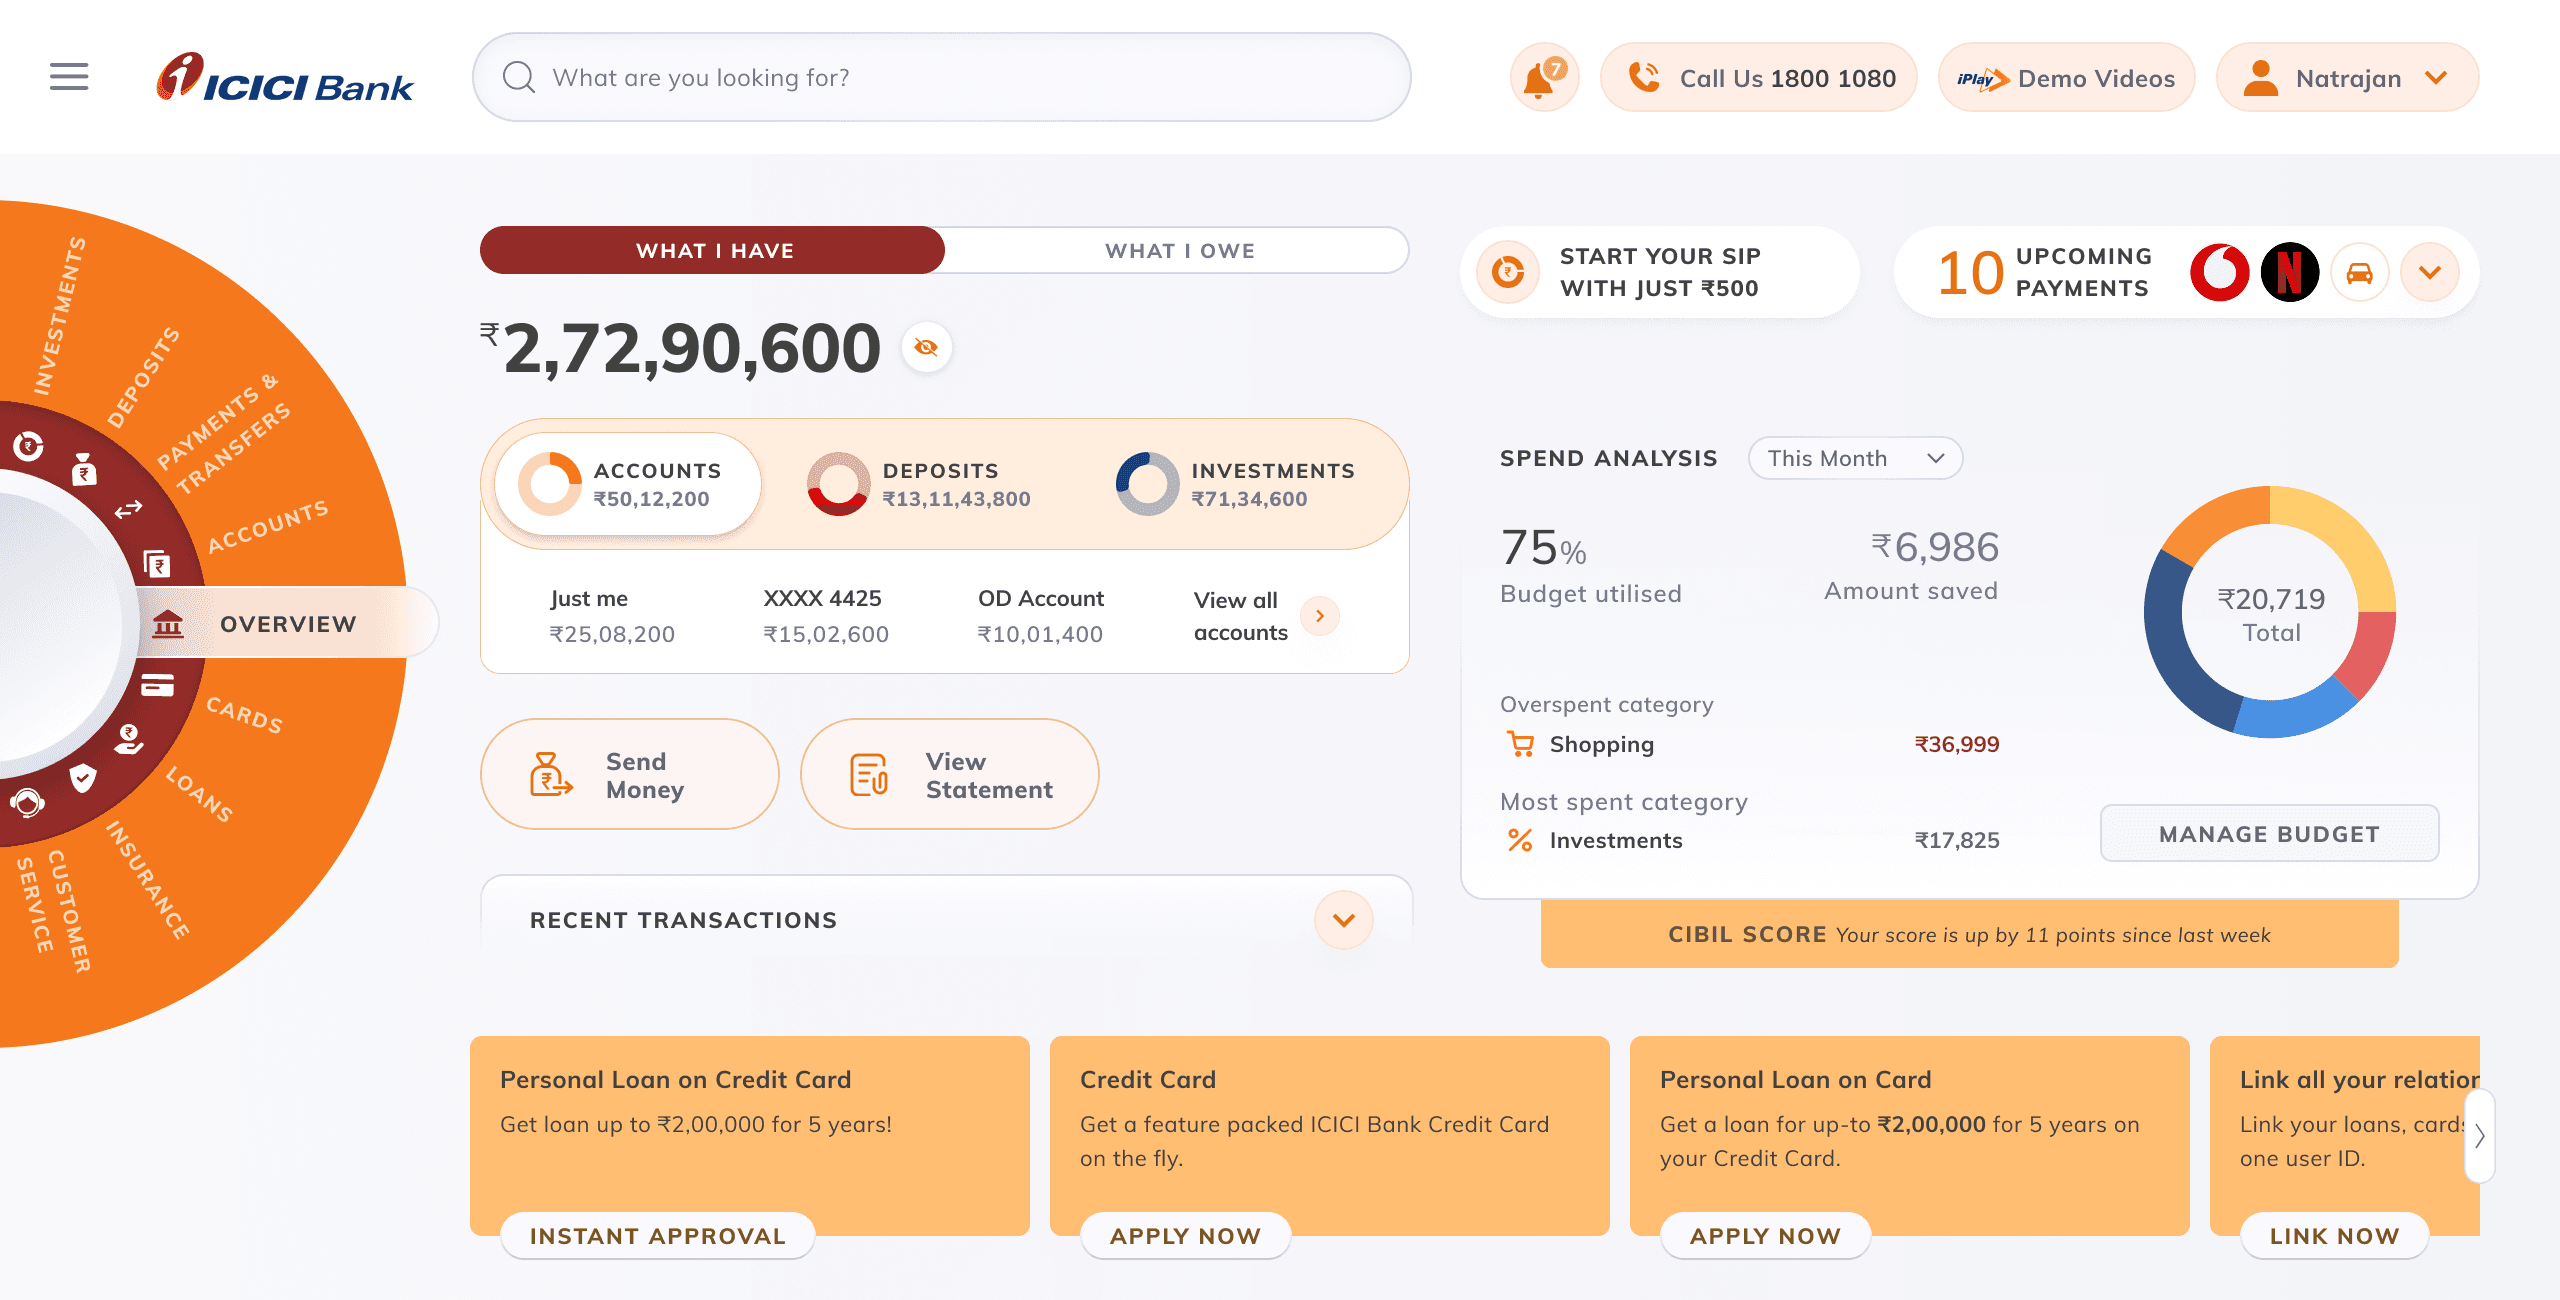This screenshot has width=2560, height=1300.
Task: Open the This Month spend analysis dropdown
Action: pos(1854,458)
